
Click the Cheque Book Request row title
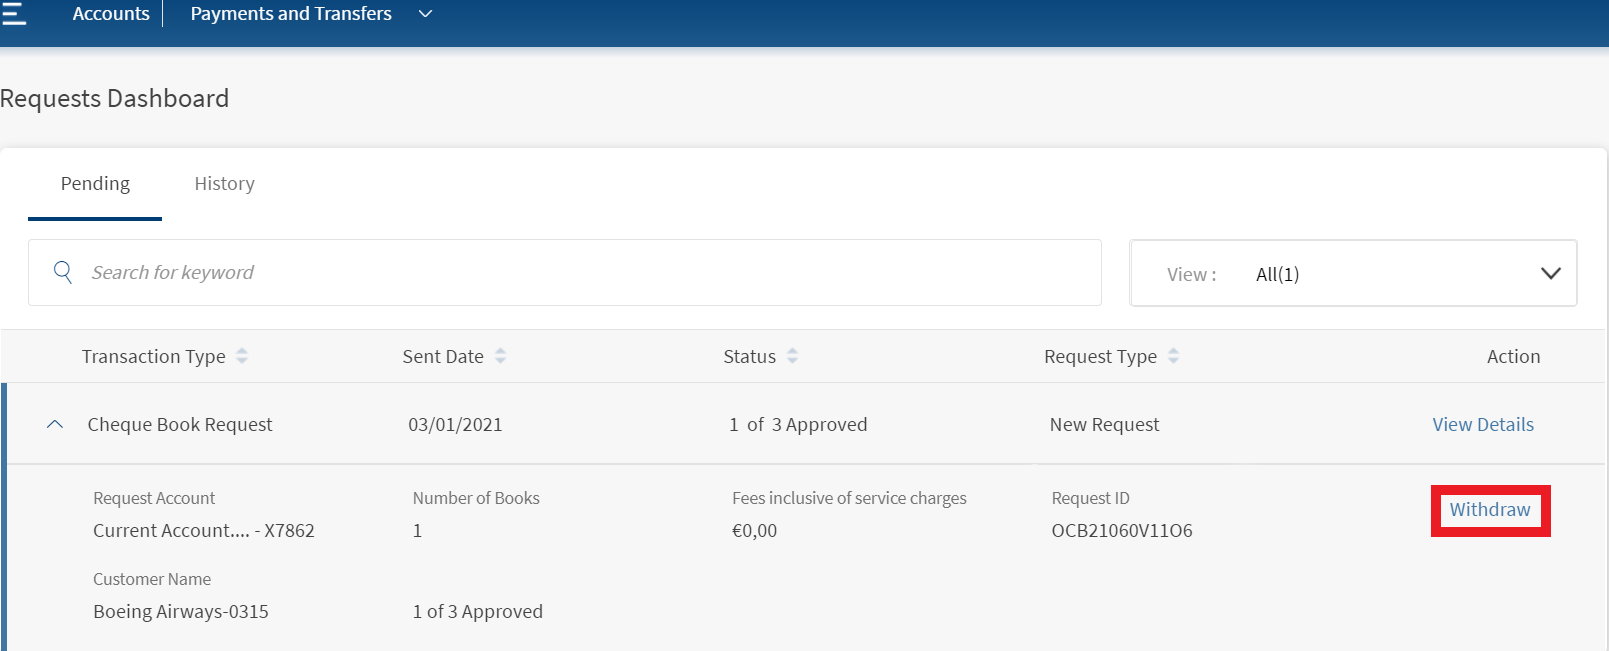point(180,425)
